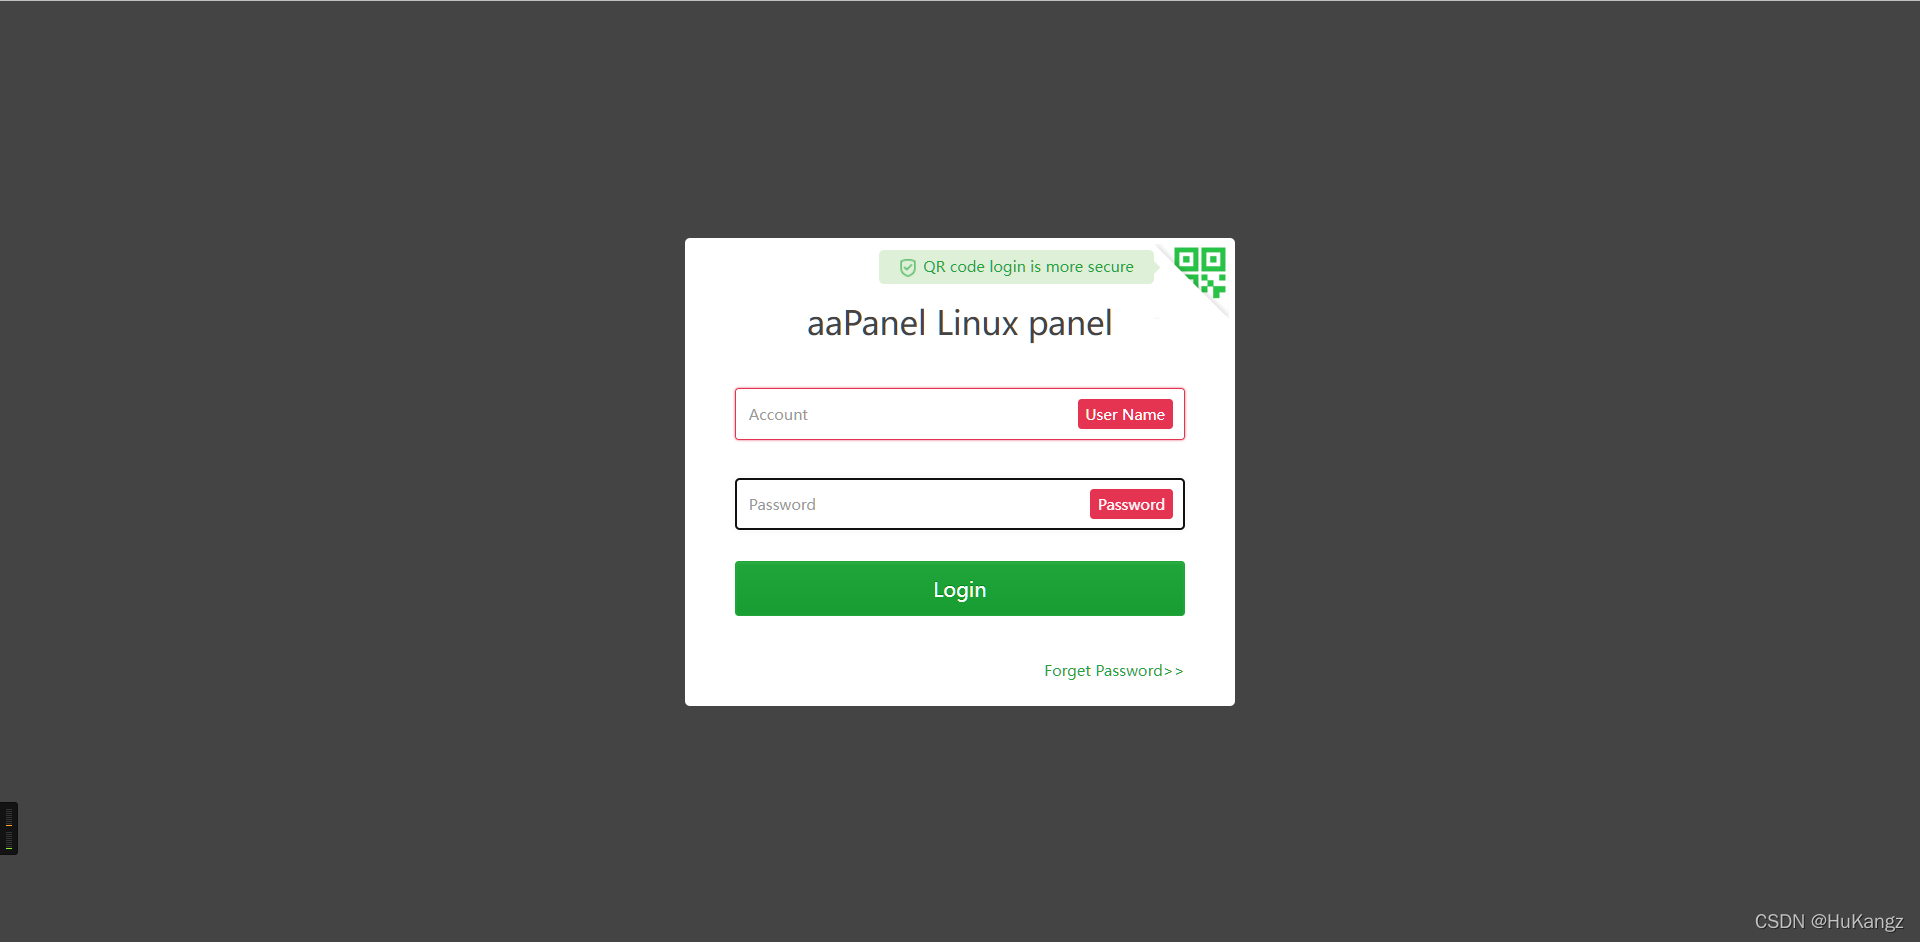1920x942 pixels.
Task: Click the 'Password' placeholder text in field
Action: coord(782,504)
